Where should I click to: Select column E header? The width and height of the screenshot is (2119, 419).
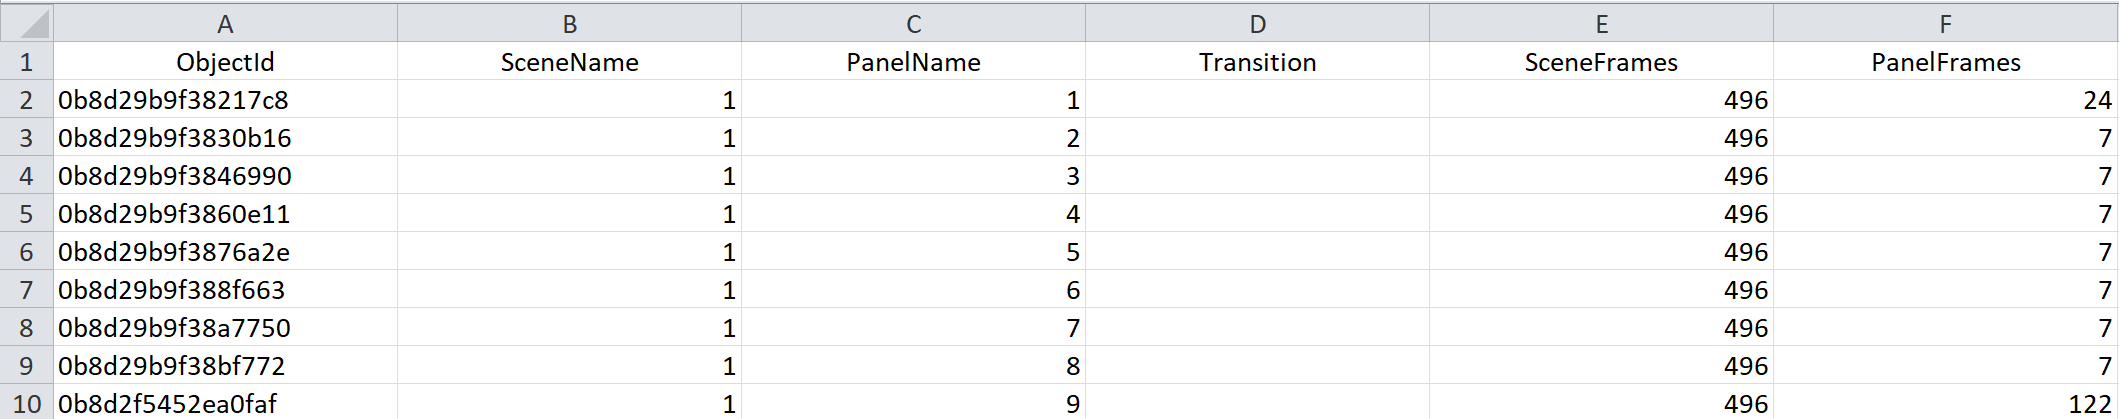pyautogui.click(x=1601, y=24)
